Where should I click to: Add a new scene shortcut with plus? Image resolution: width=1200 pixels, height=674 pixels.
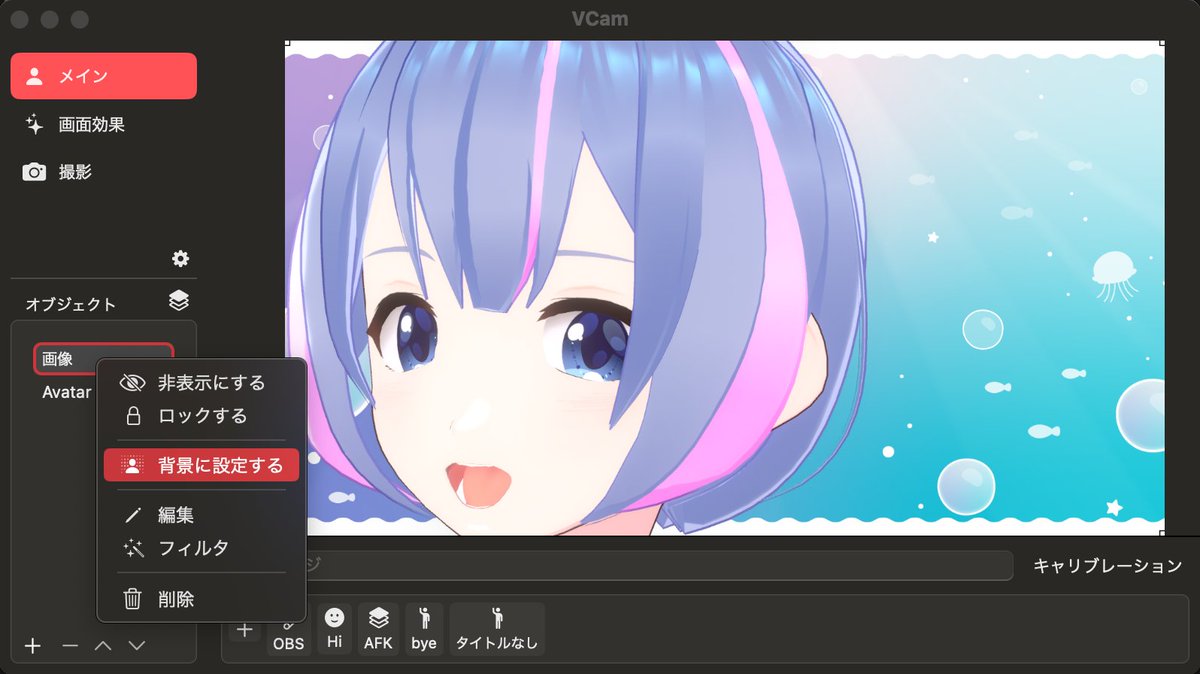pos(245,630)
